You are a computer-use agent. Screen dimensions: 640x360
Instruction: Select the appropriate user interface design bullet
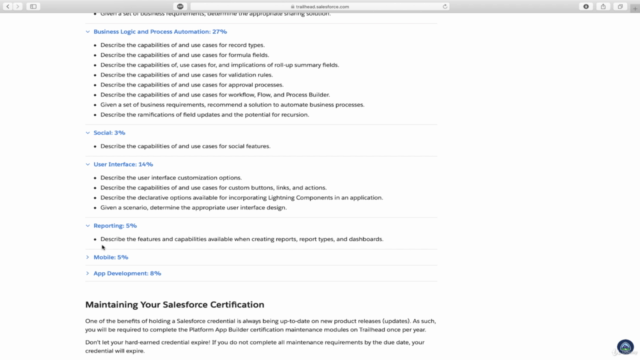tap(193, 208)
